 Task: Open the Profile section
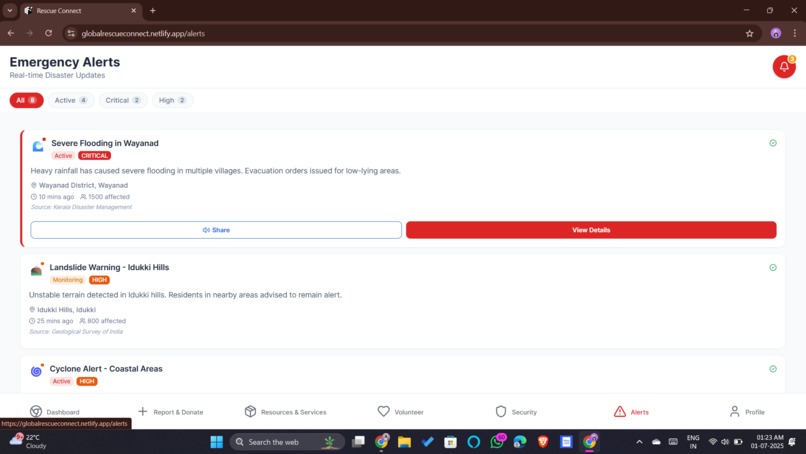tap(746, 412)
